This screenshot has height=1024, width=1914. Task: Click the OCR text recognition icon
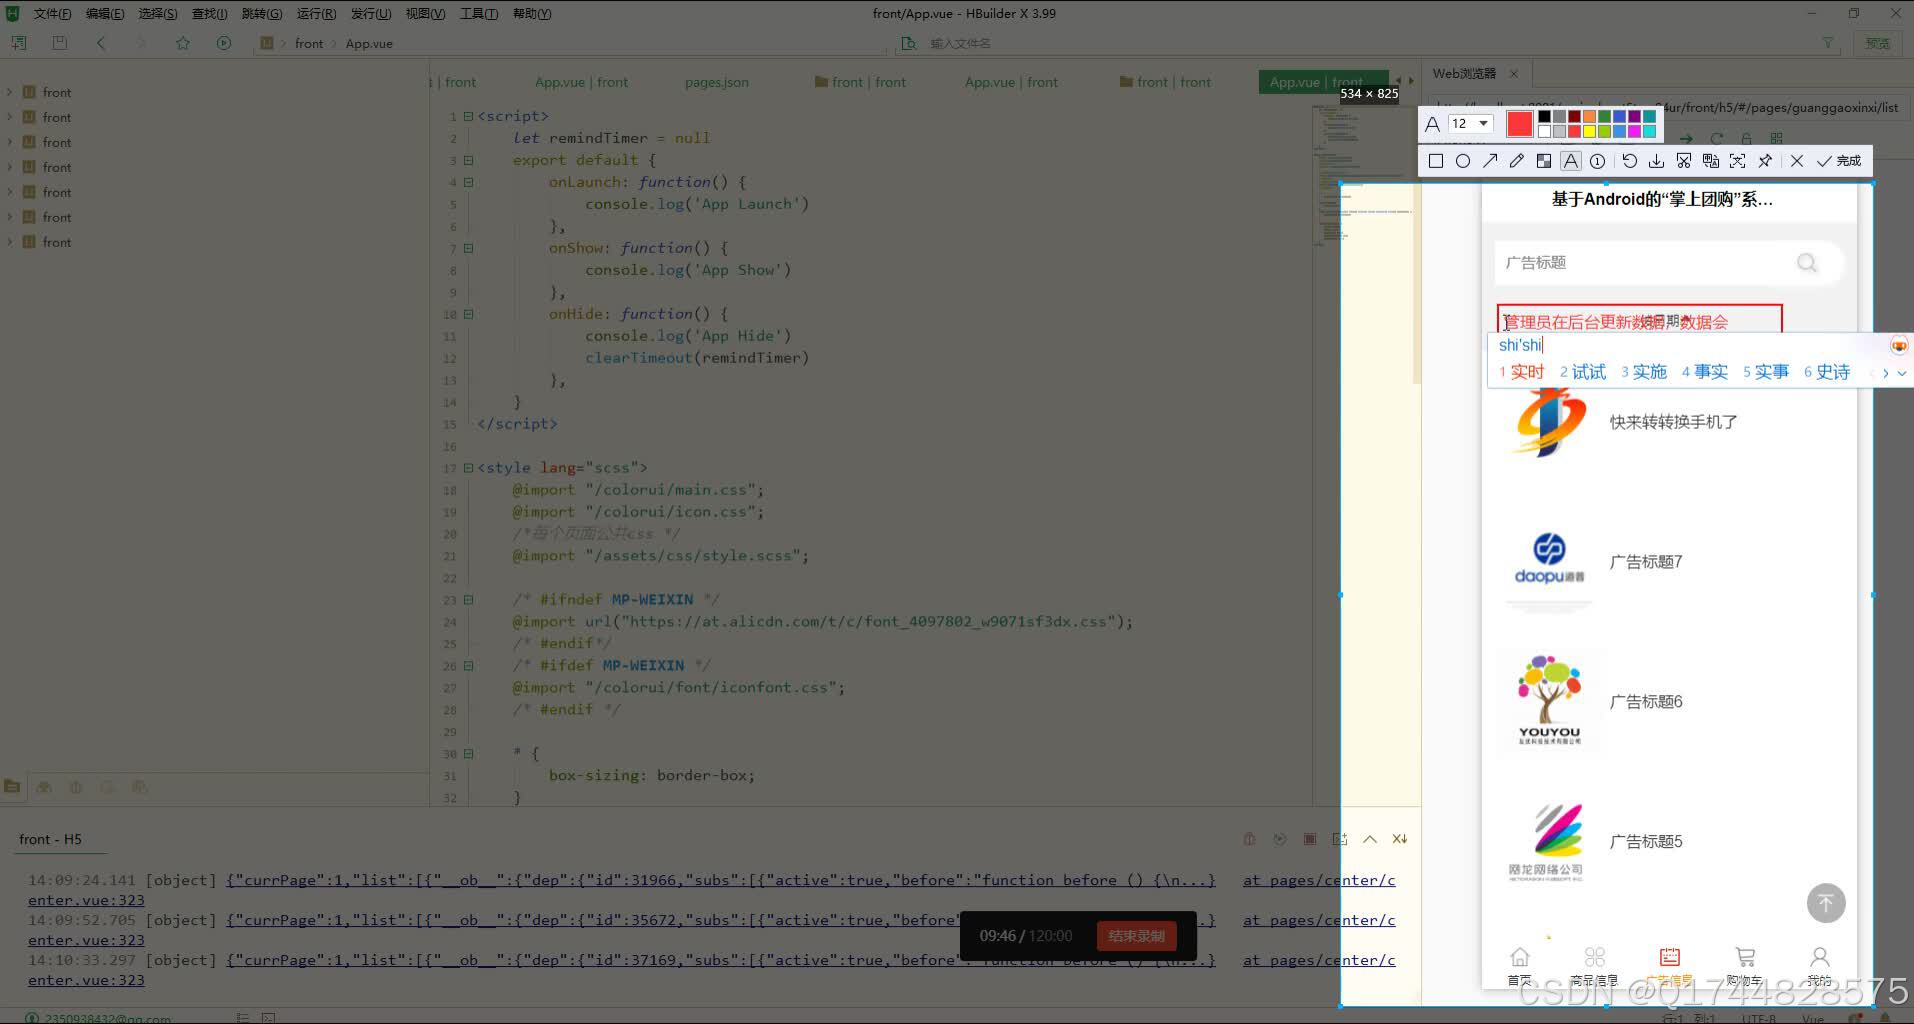click(x=1738, y=161)
